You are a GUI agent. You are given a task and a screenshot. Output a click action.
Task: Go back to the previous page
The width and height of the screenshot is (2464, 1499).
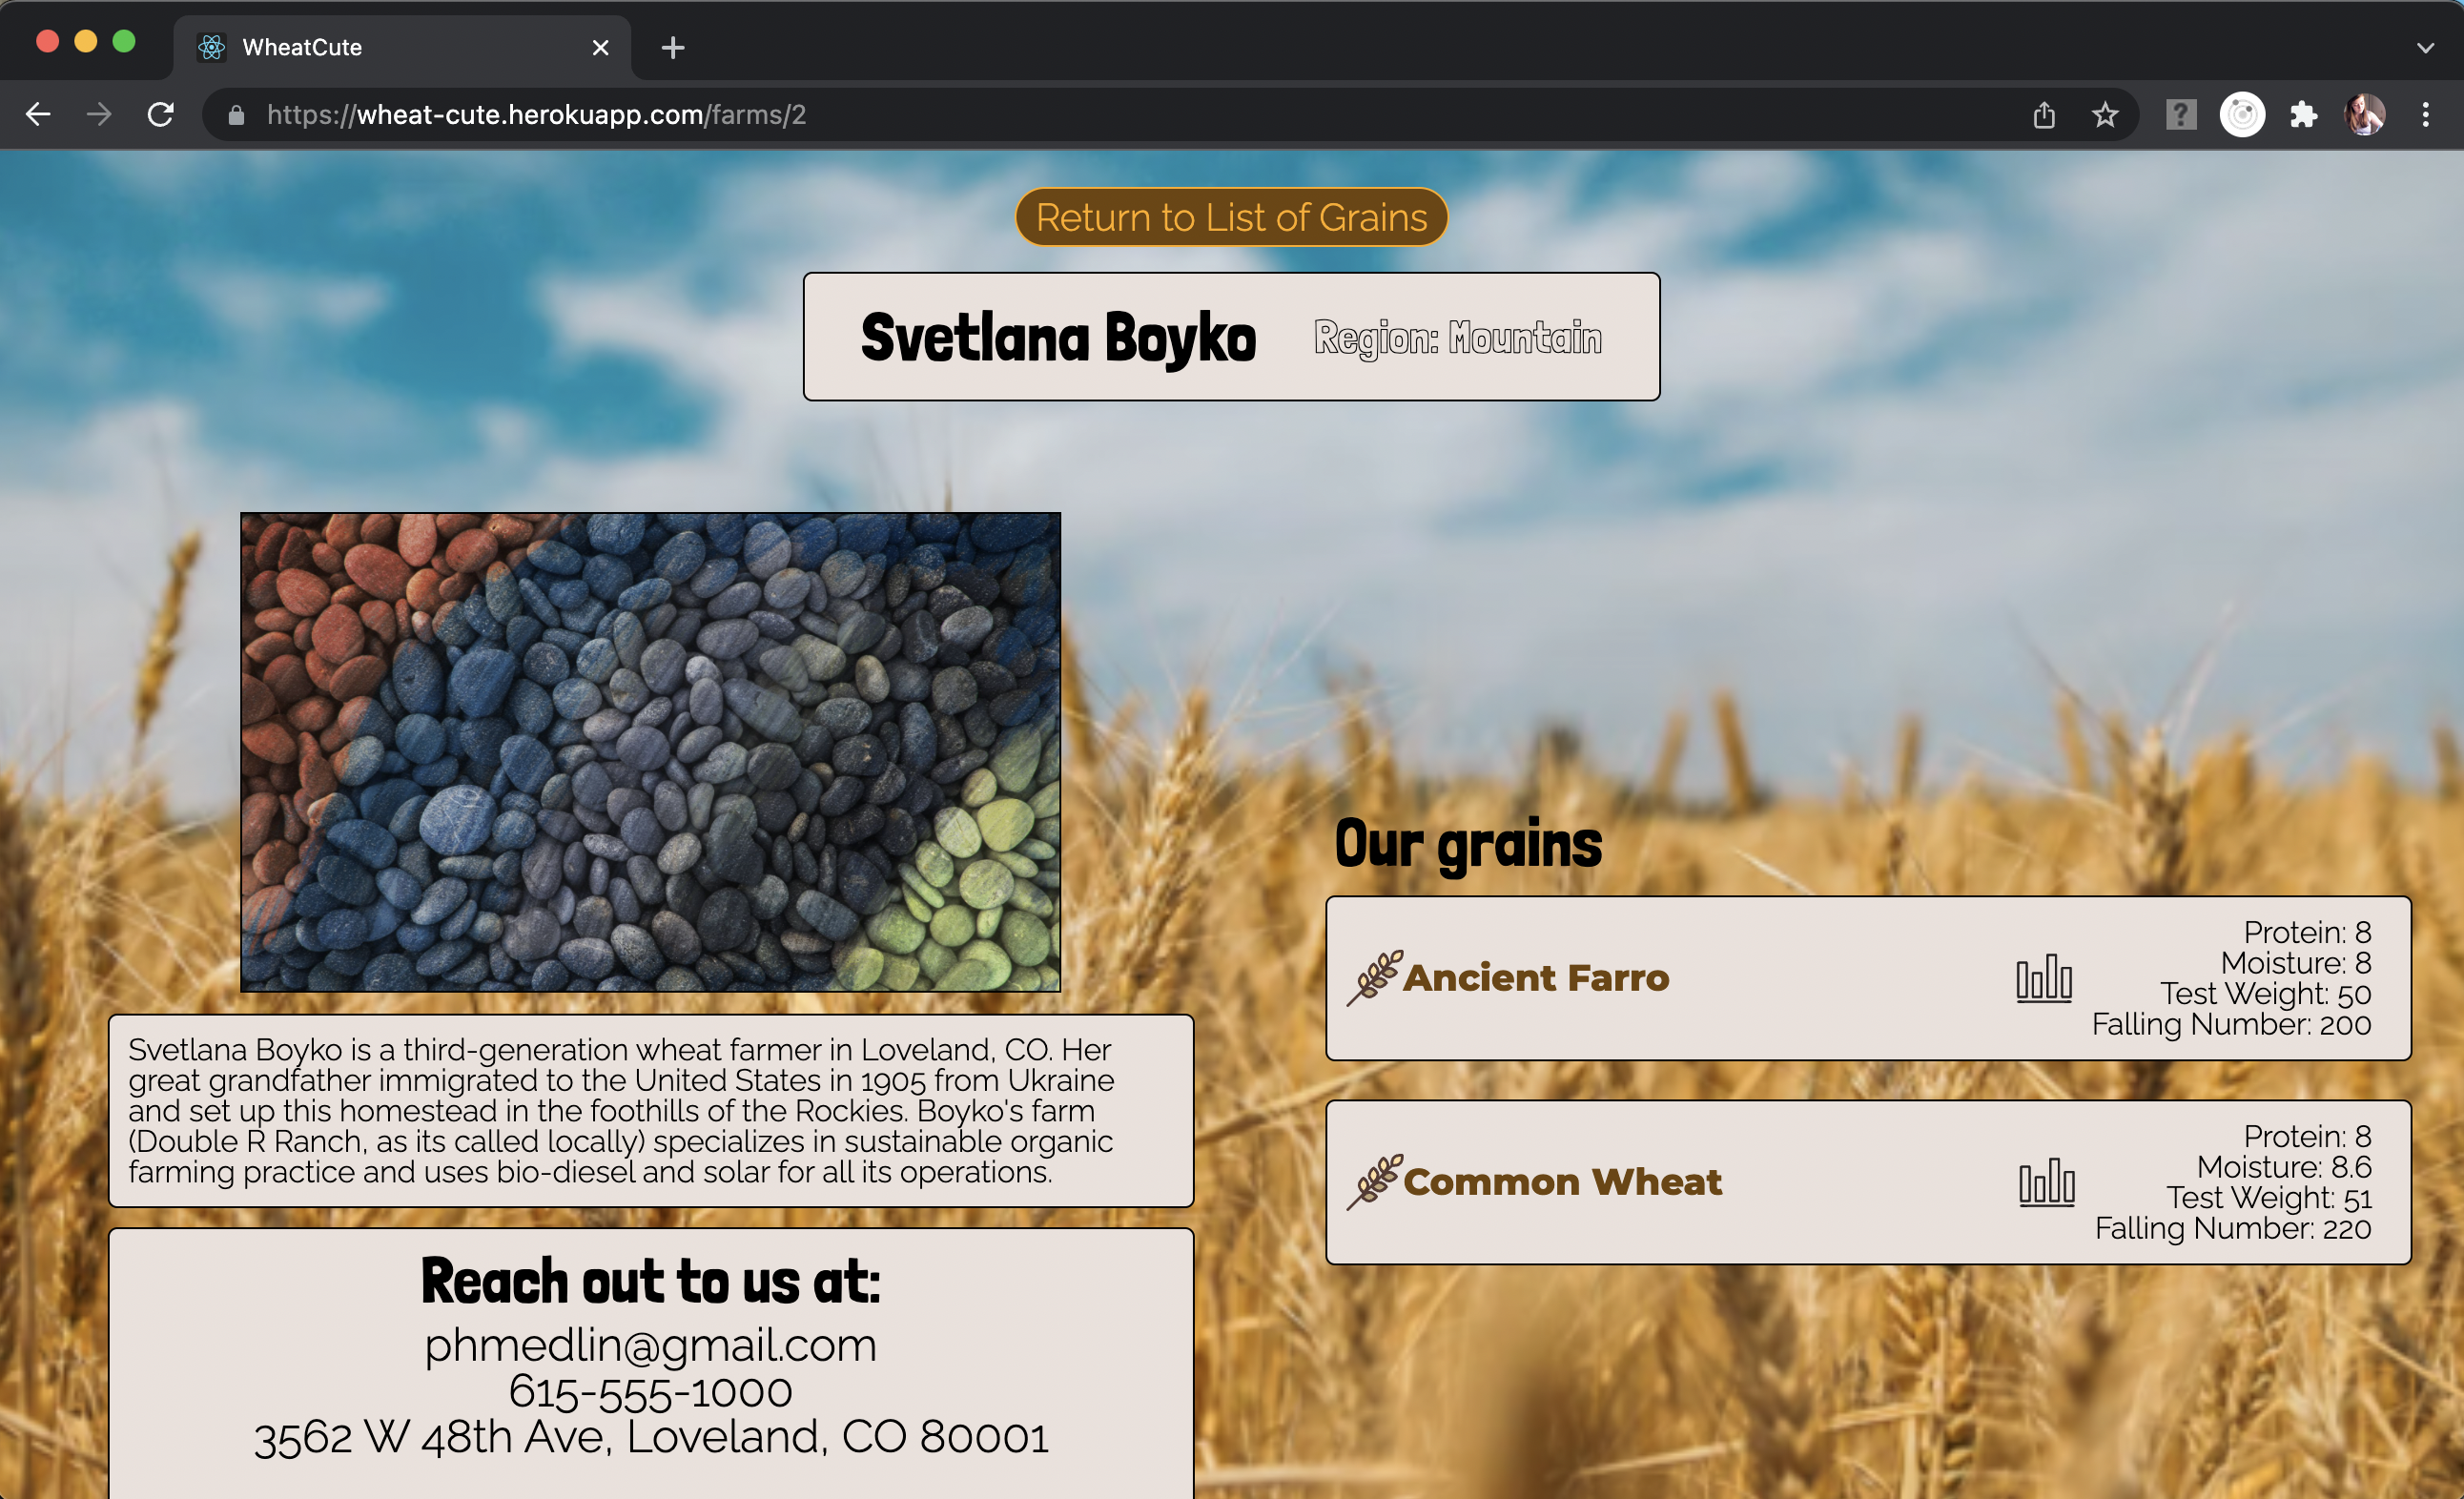click(38, 115)
